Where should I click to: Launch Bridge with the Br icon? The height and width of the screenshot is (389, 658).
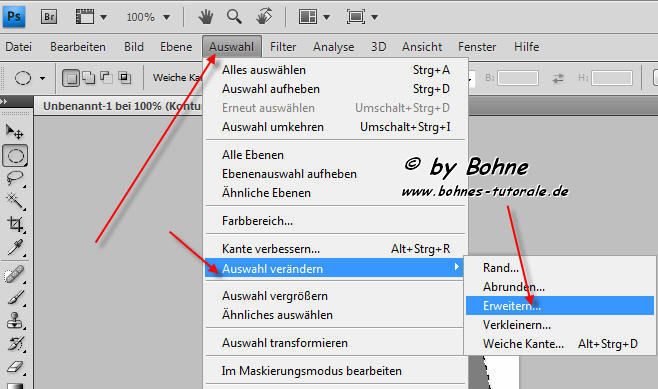click(49, 17)
